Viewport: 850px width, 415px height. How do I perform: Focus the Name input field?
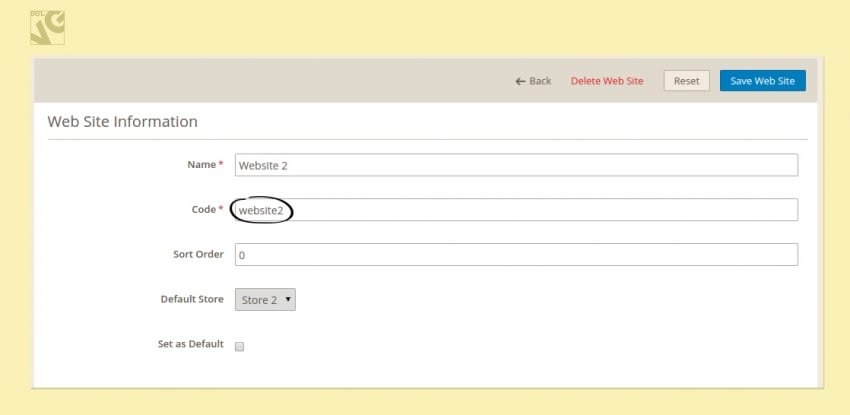(516, 165)
